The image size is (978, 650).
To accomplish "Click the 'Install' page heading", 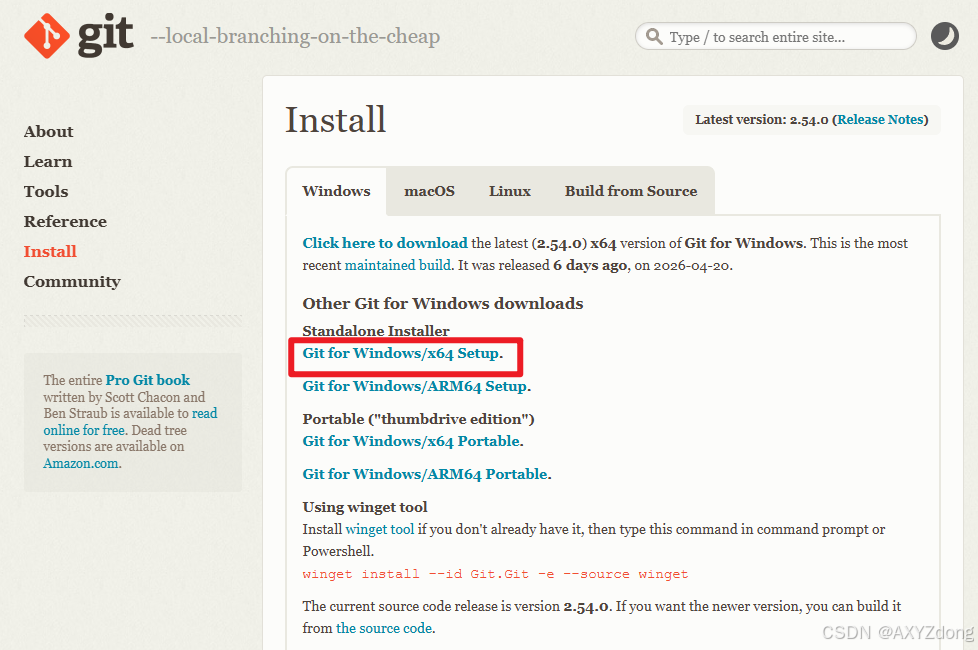I will point(336,119).
